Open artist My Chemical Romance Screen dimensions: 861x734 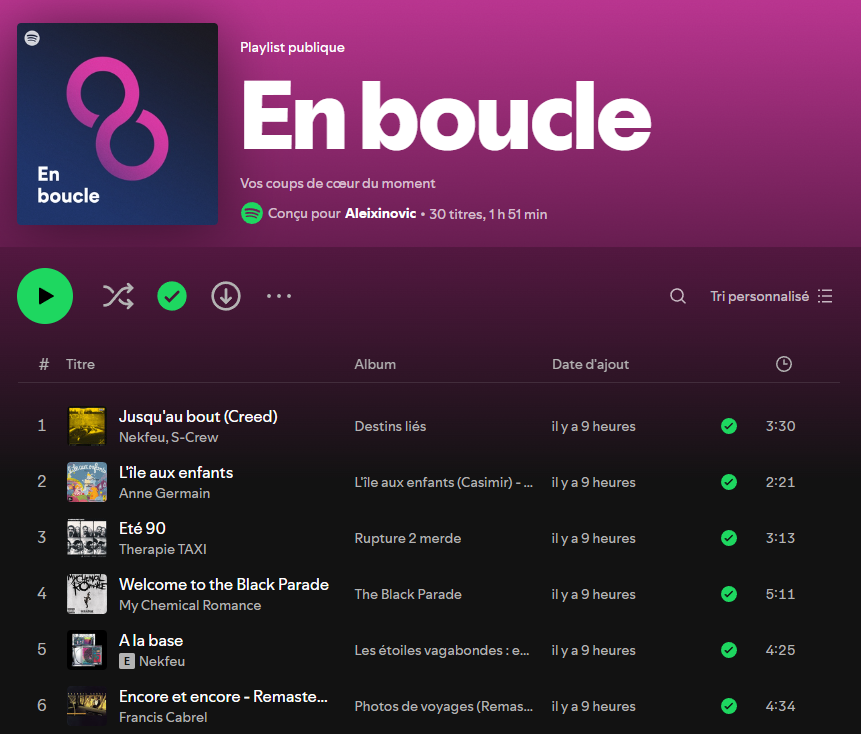coord(190,606)
